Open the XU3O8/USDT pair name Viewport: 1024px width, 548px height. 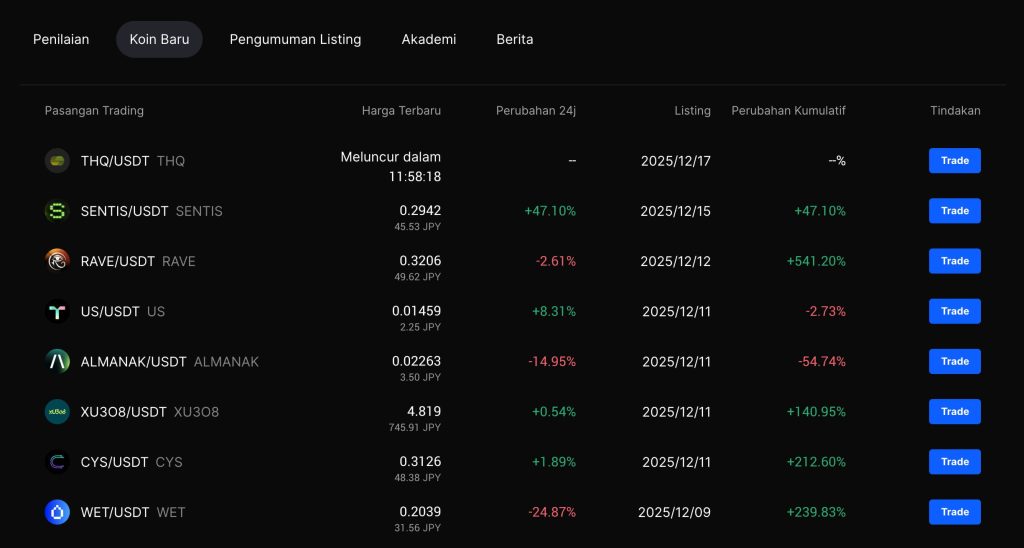(x=123, y=411)
